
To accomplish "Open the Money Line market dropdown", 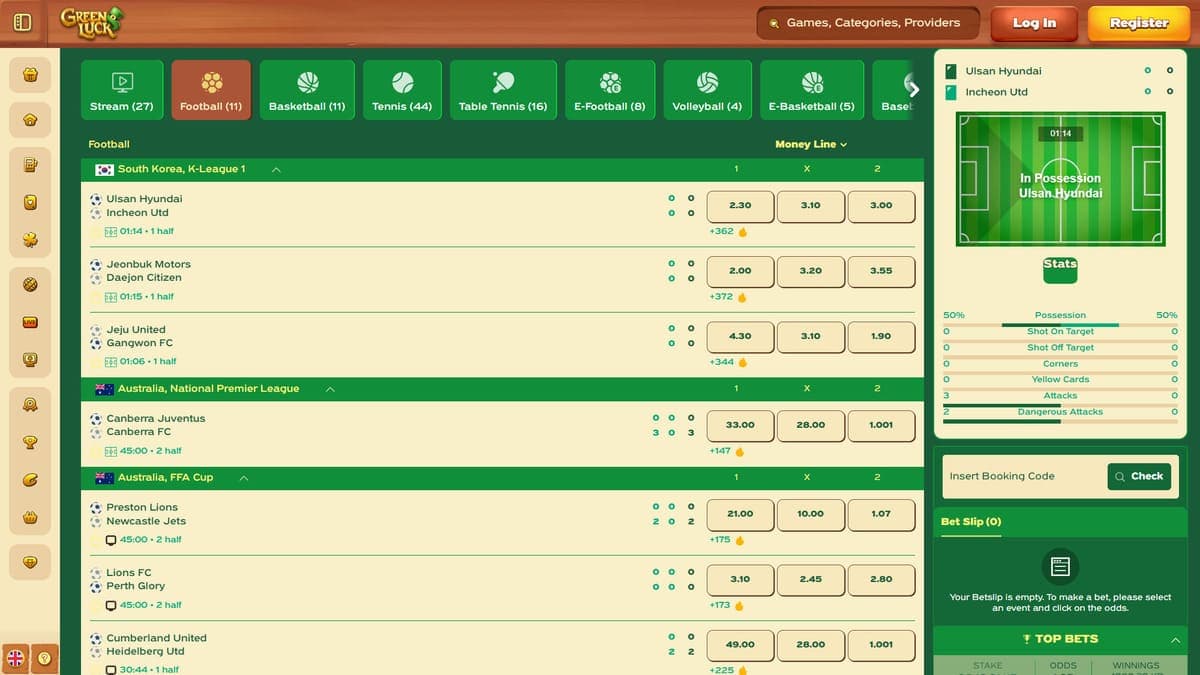I will tap(811, 144).
